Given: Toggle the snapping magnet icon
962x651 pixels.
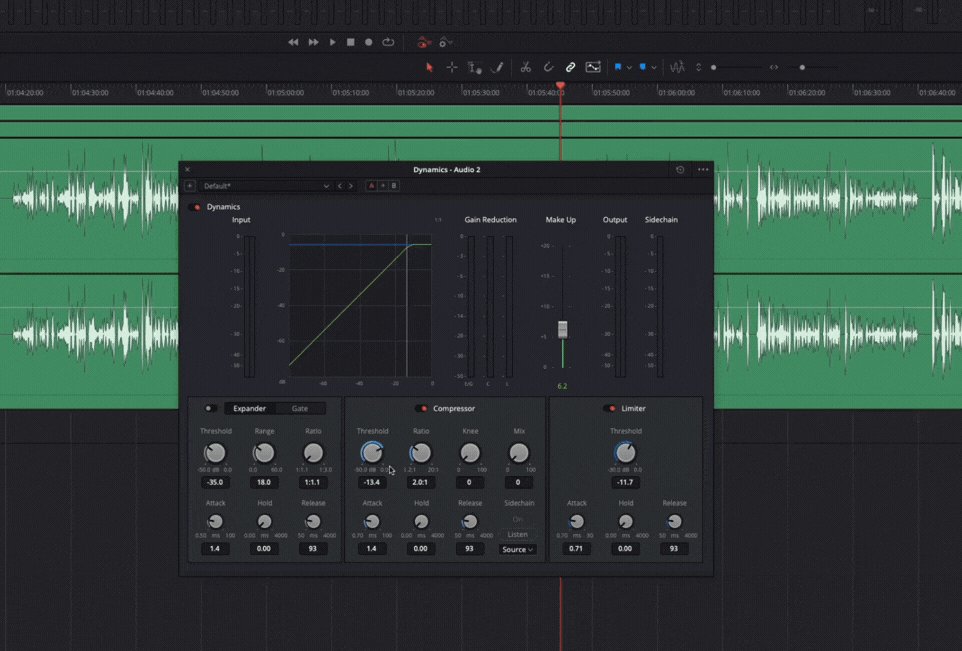Looking at the screenshot, I should [x=548, y=67].
